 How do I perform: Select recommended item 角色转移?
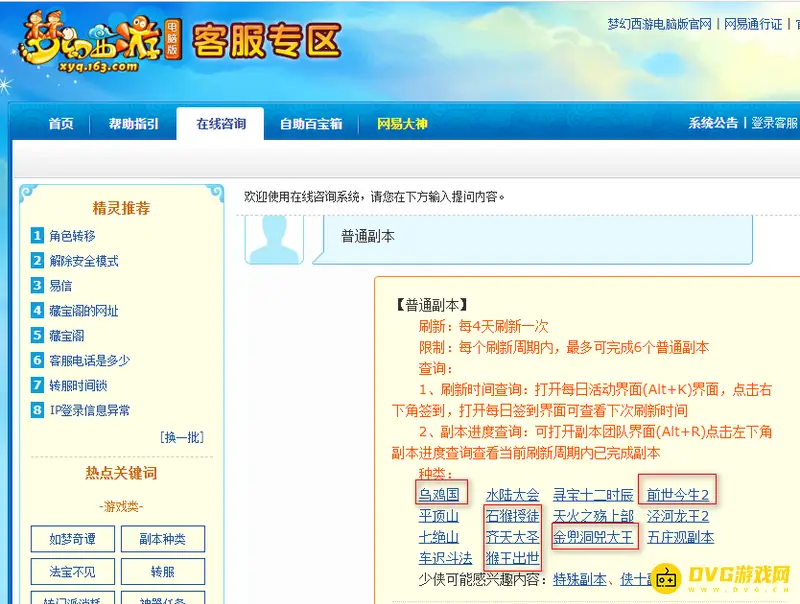(x=72, y=236)
